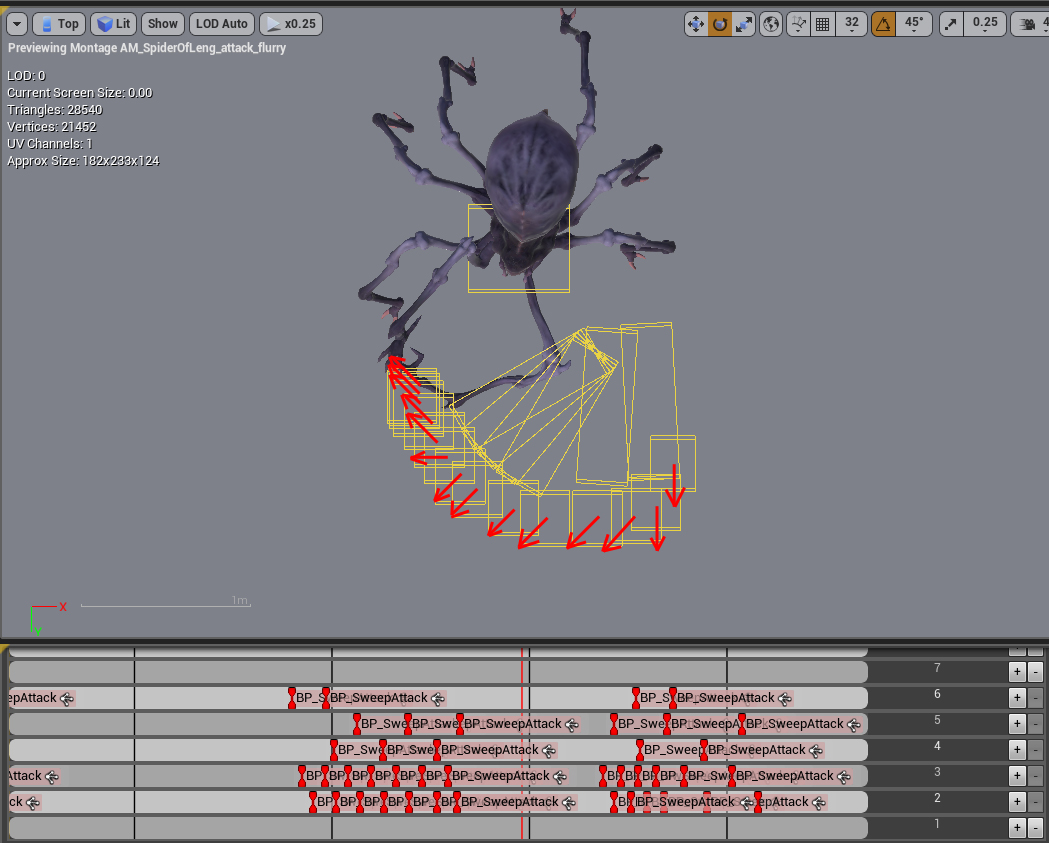Image resolution: width=1049 pixels, height=843 pixels.
Task: Click the camera speed icon
Action: [x=1029, y=24]
